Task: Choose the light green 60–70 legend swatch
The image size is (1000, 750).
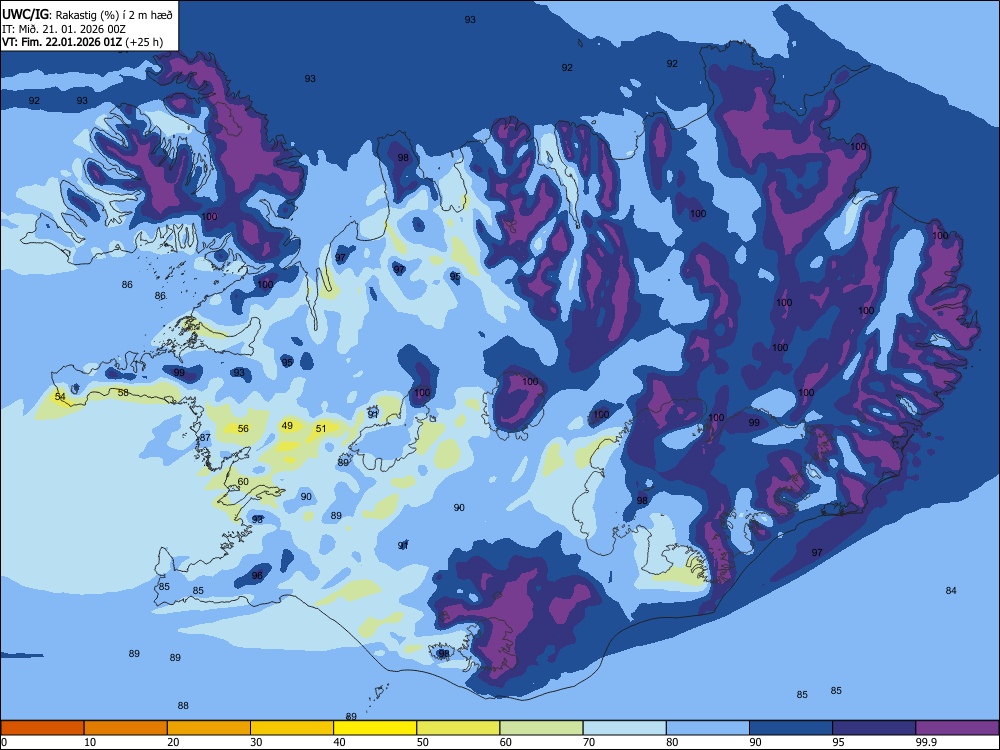Action: pyautogui.click(x=541, y=728)
